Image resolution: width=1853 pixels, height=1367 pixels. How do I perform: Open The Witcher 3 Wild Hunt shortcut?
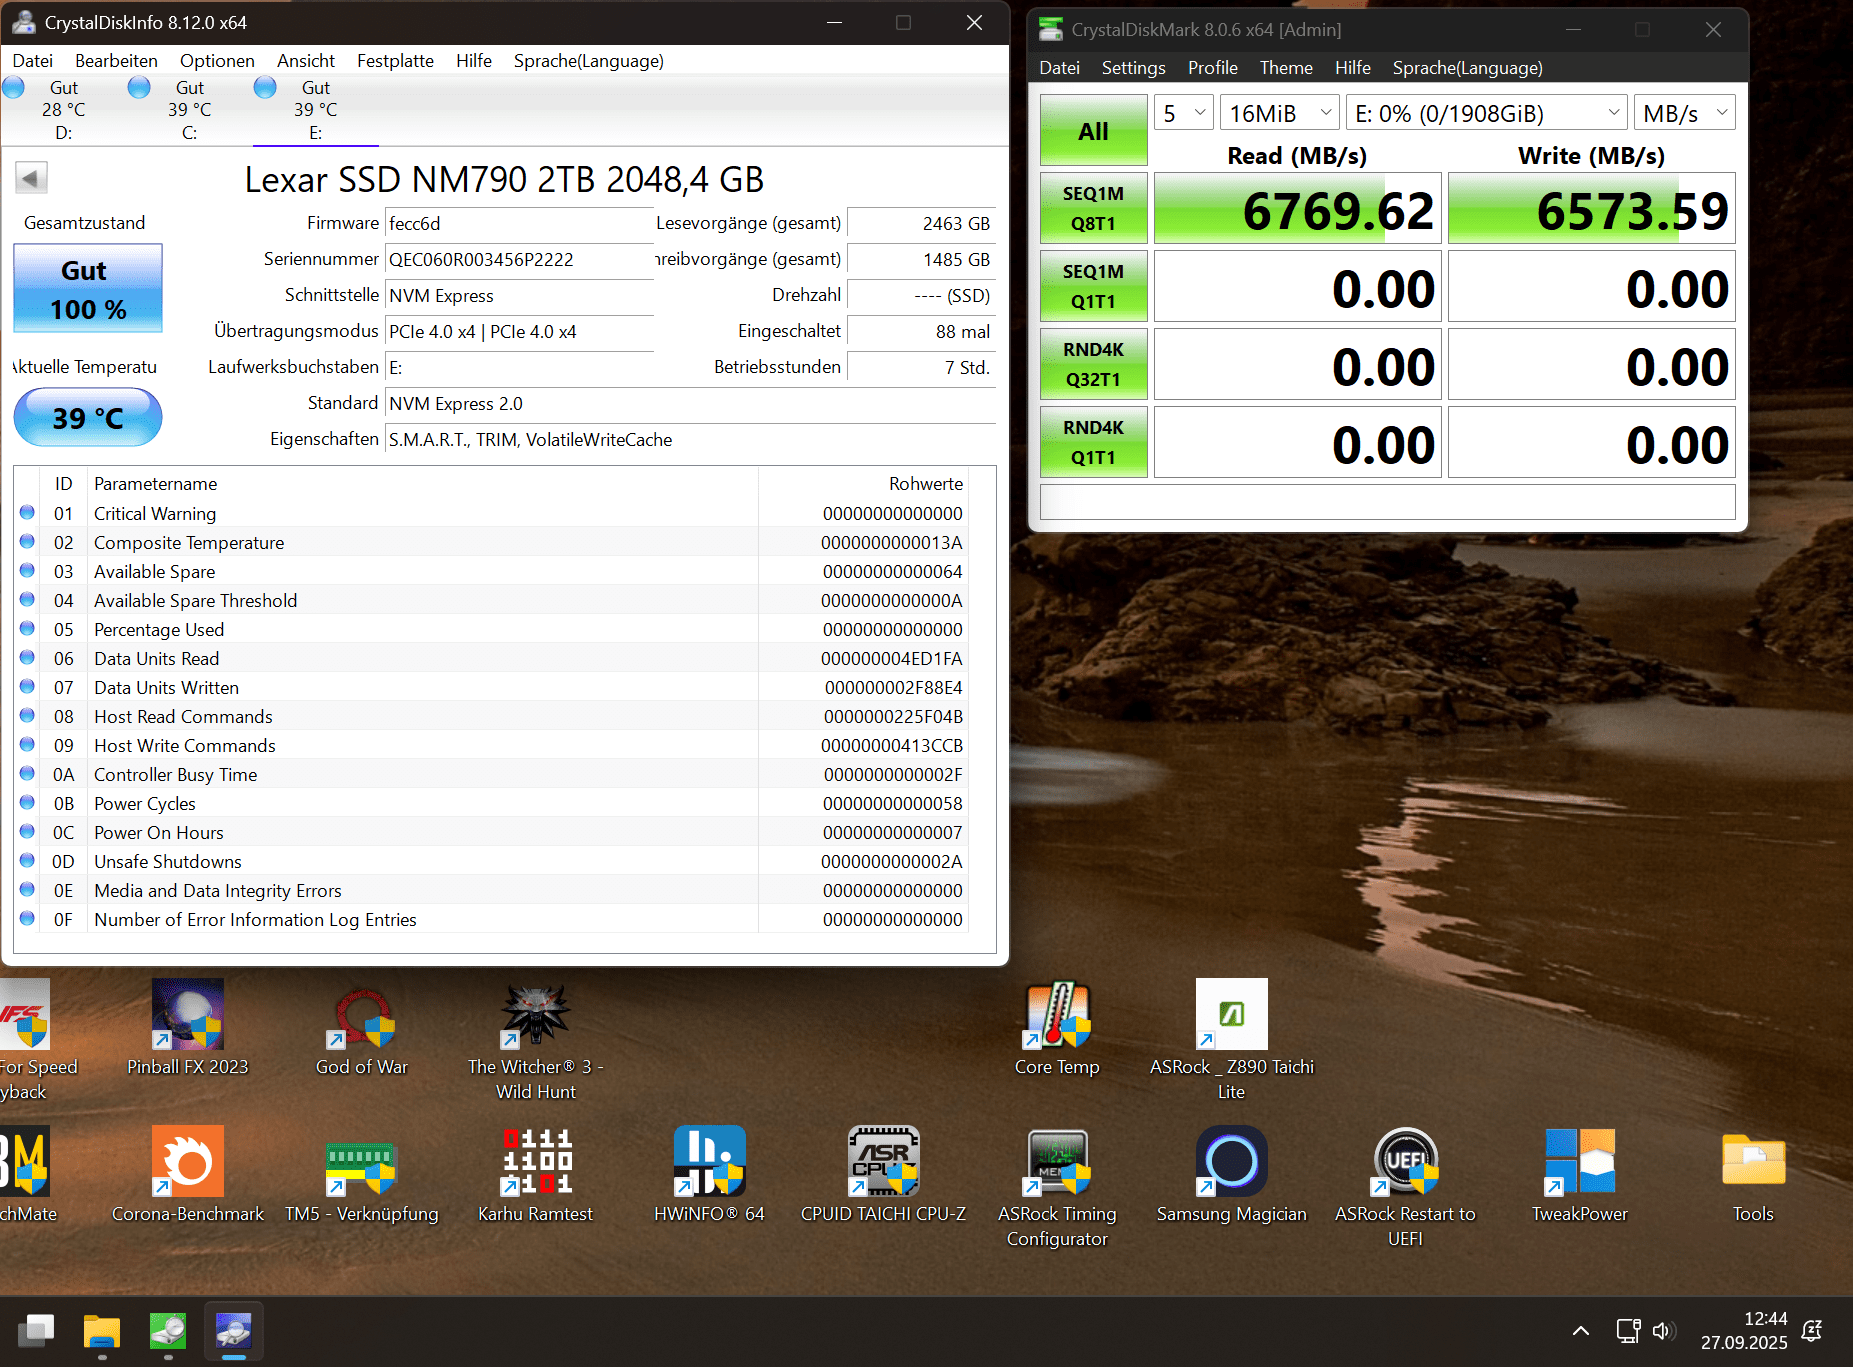pos(536,1040)
